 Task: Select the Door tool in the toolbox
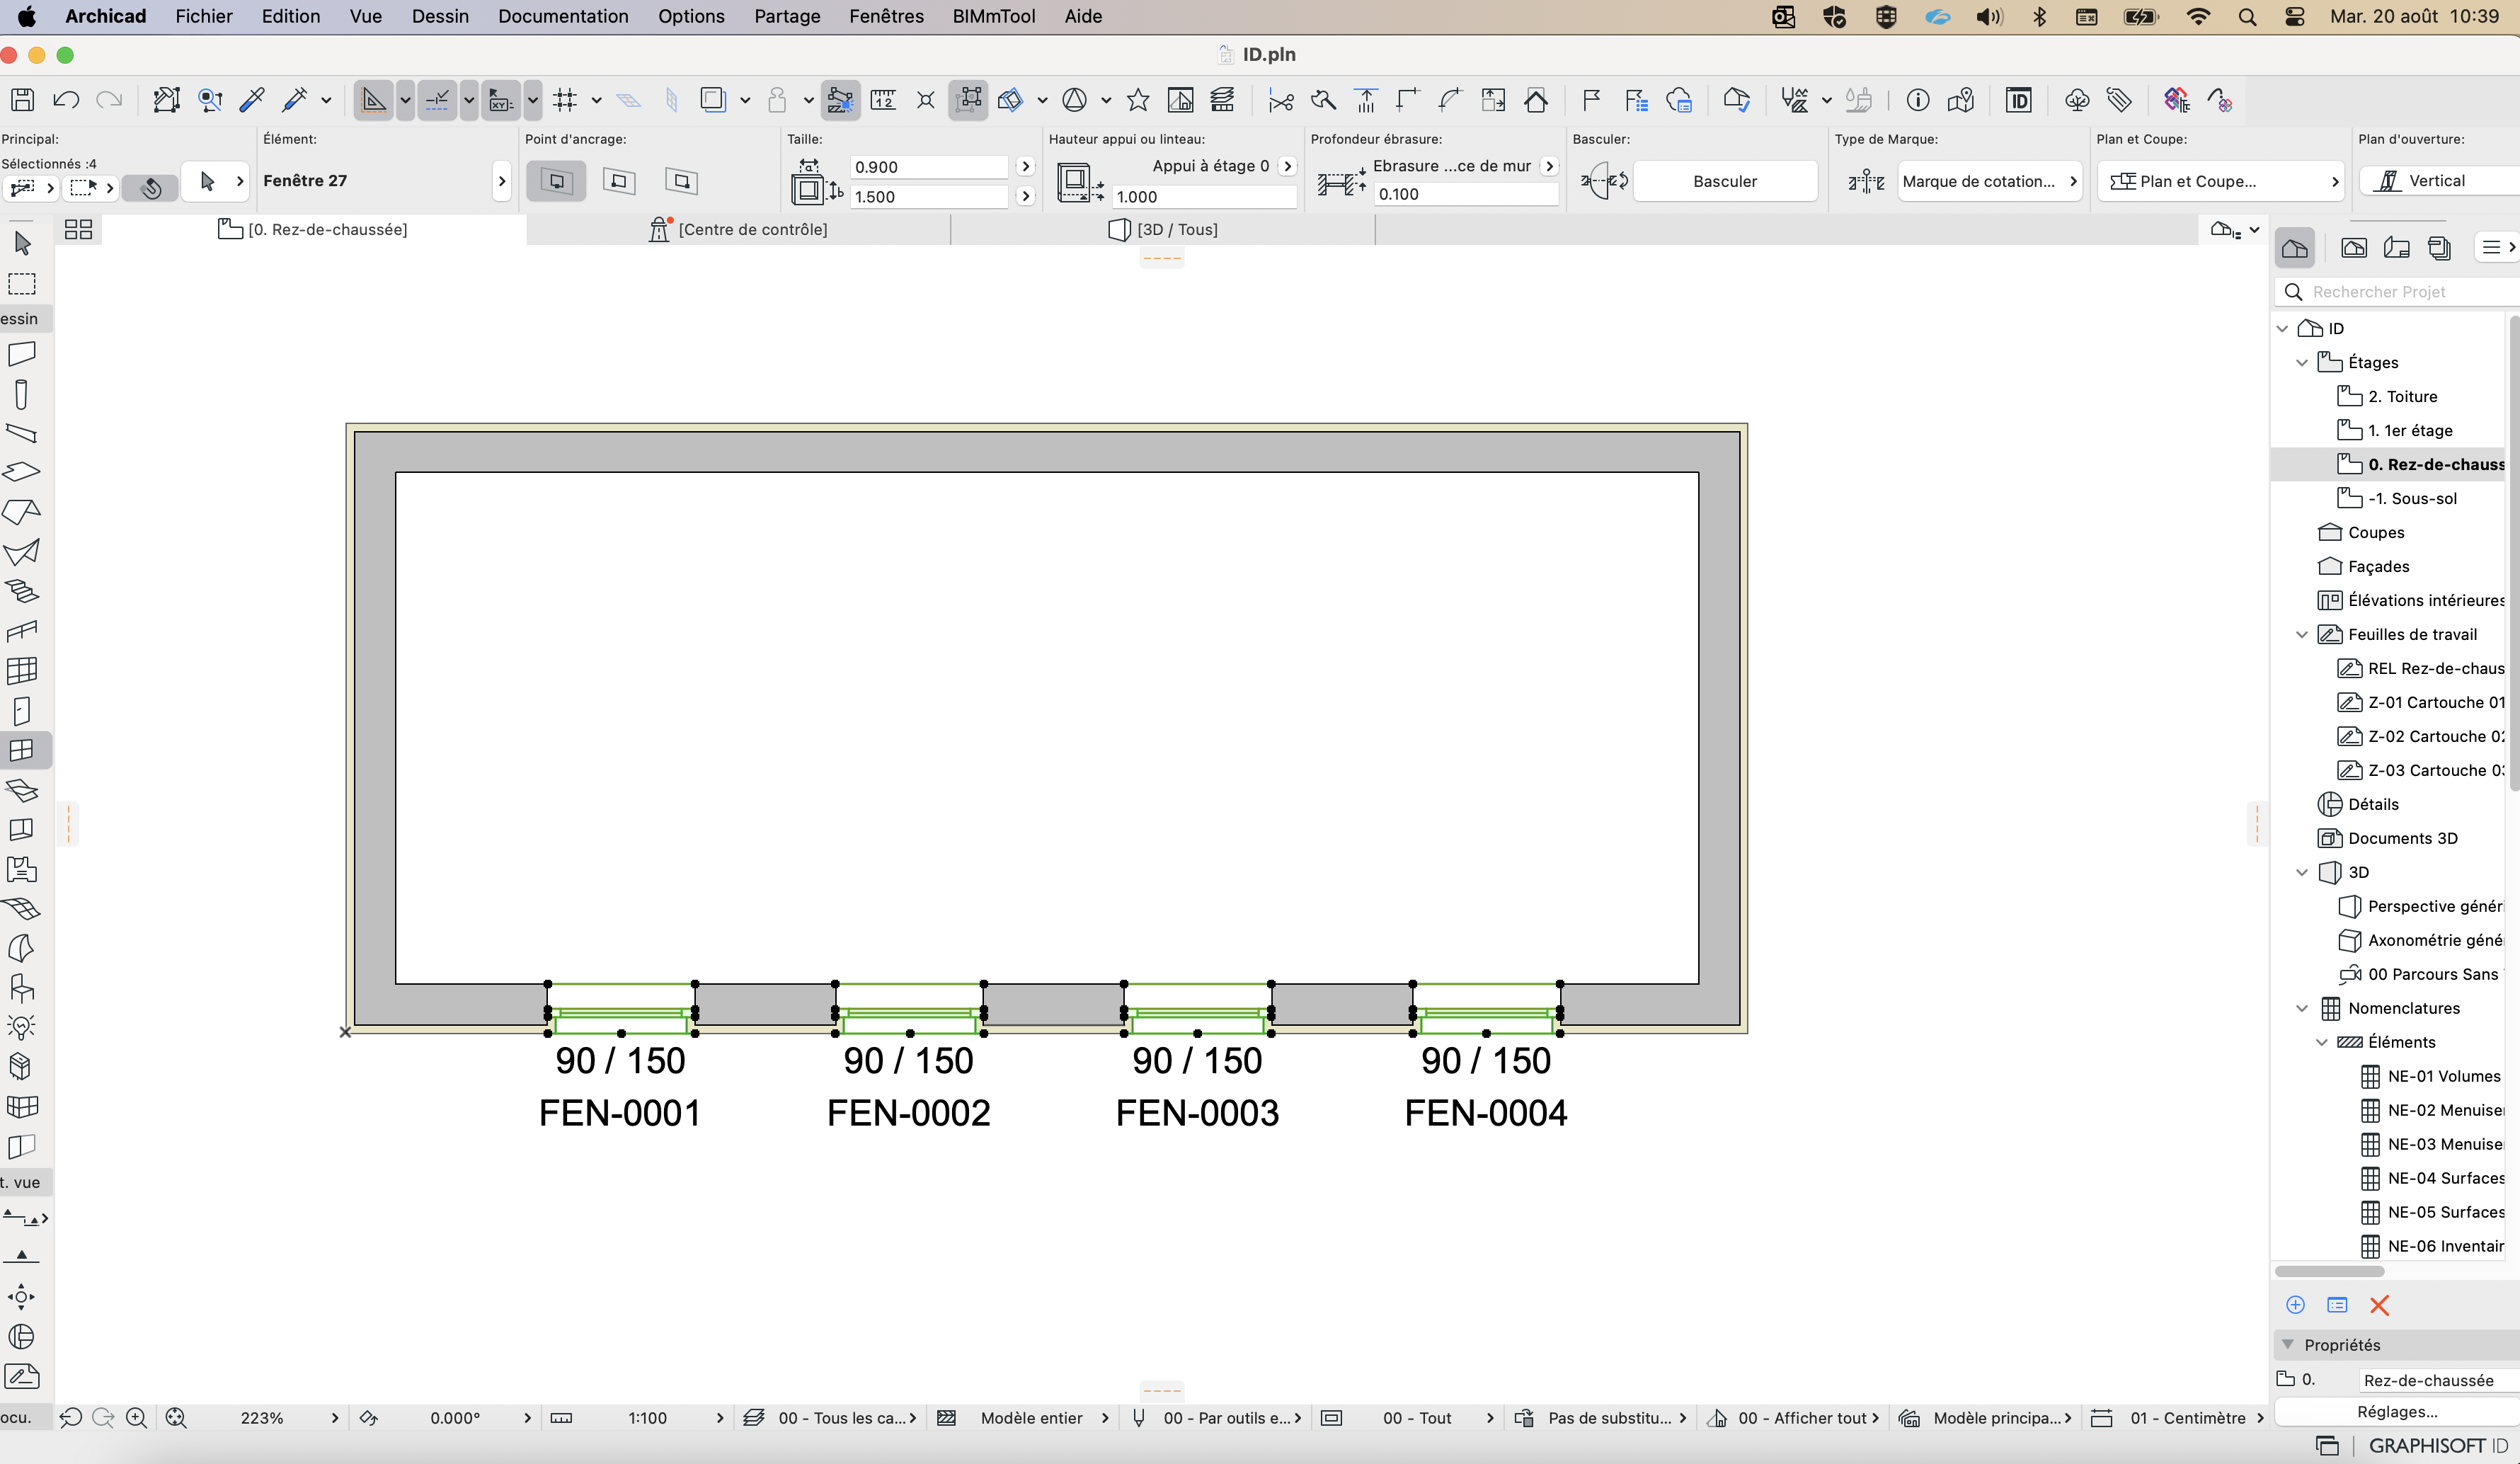tap(22, 711)
